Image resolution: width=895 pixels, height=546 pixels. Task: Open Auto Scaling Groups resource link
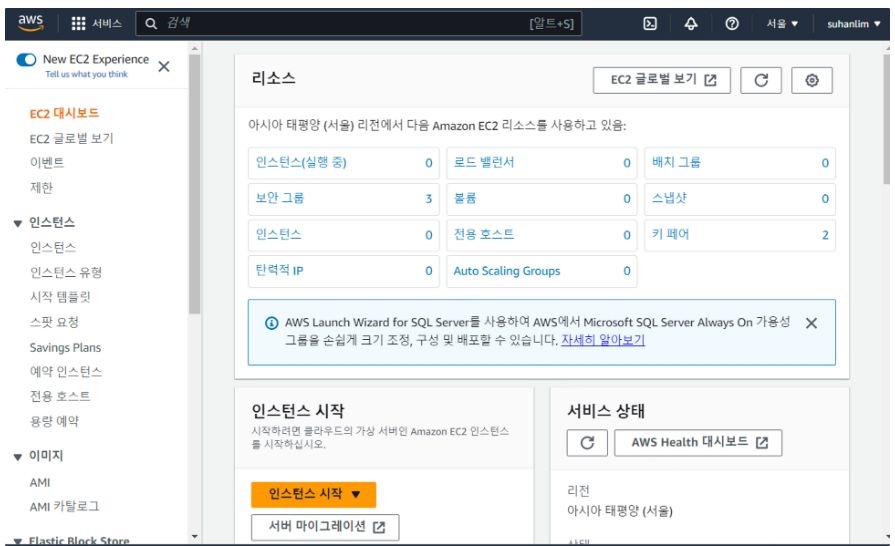pos(506,271)
